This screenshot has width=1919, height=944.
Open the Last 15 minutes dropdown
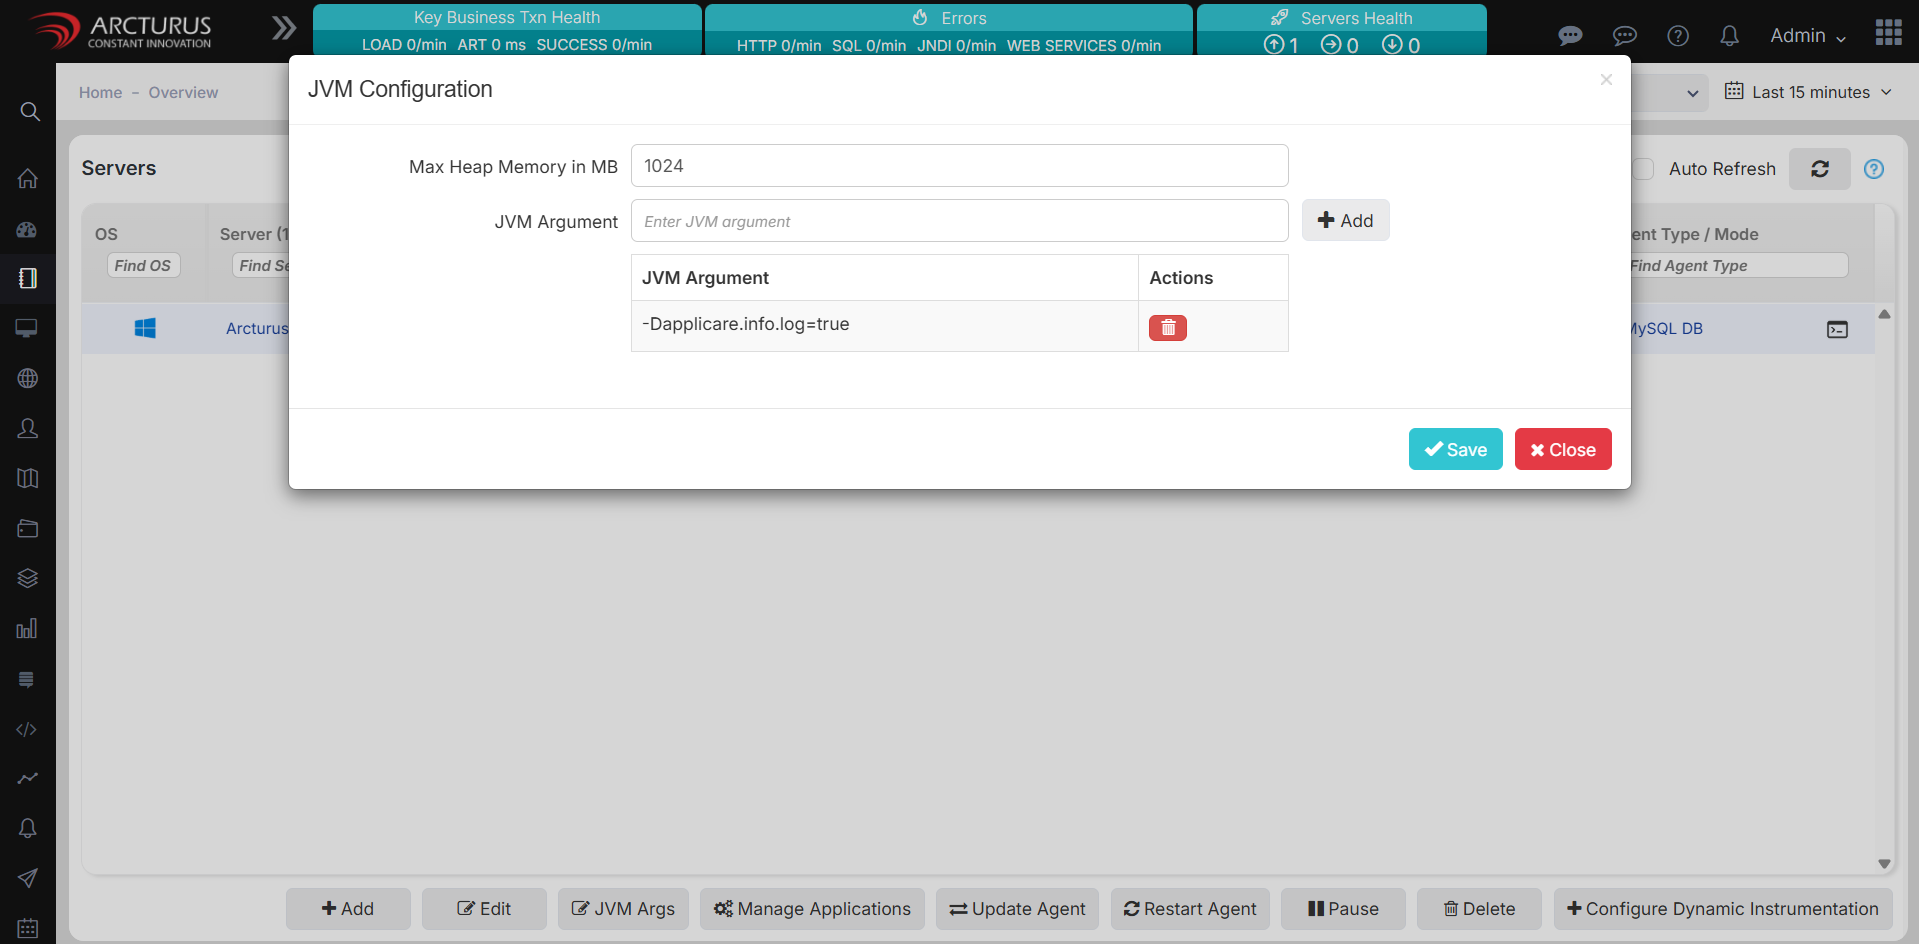coord(1808,92)
